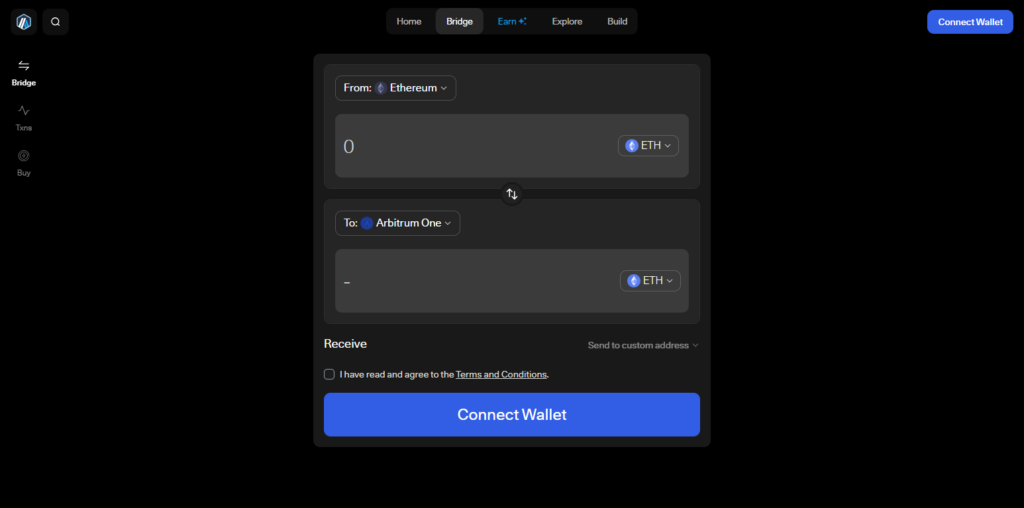Expand the From: Ethereum network dropdown

coord(396,88)
